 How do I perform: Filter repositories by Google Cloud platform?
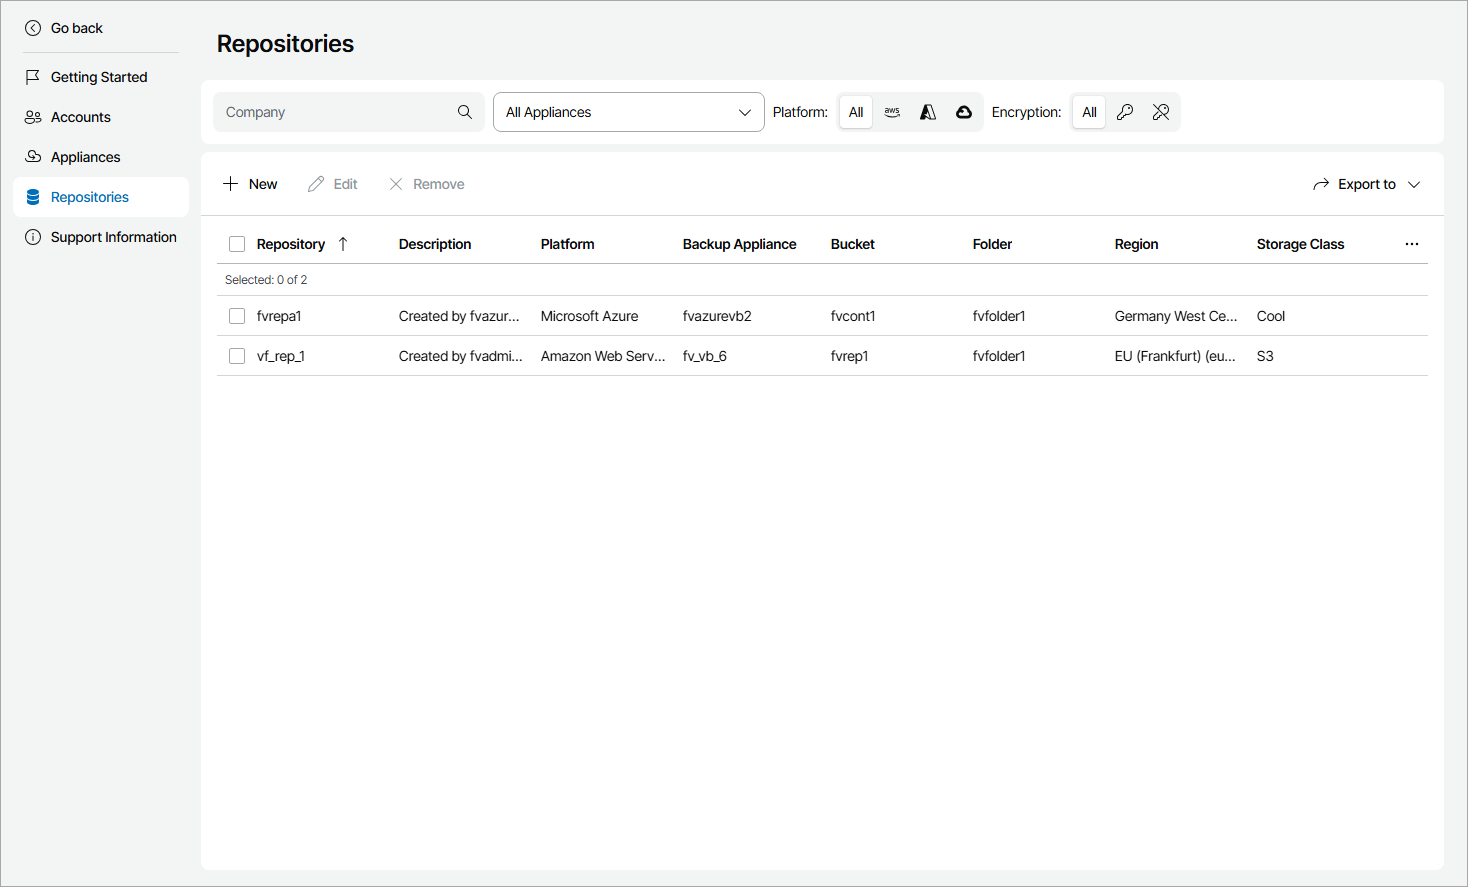964,112
